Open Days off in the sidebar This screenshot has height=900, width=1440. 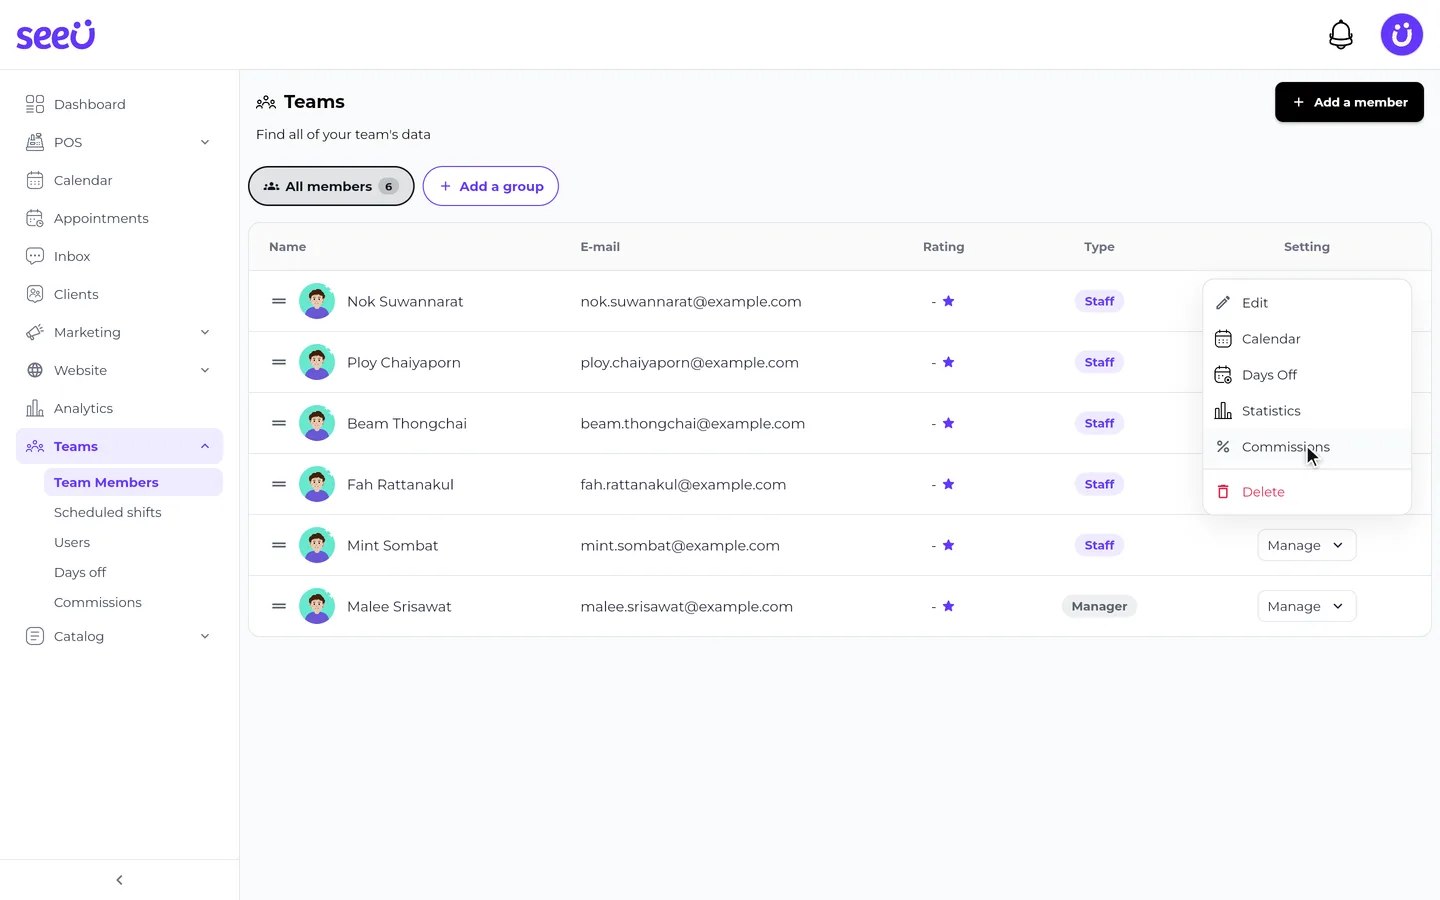(x=80, y=572)
